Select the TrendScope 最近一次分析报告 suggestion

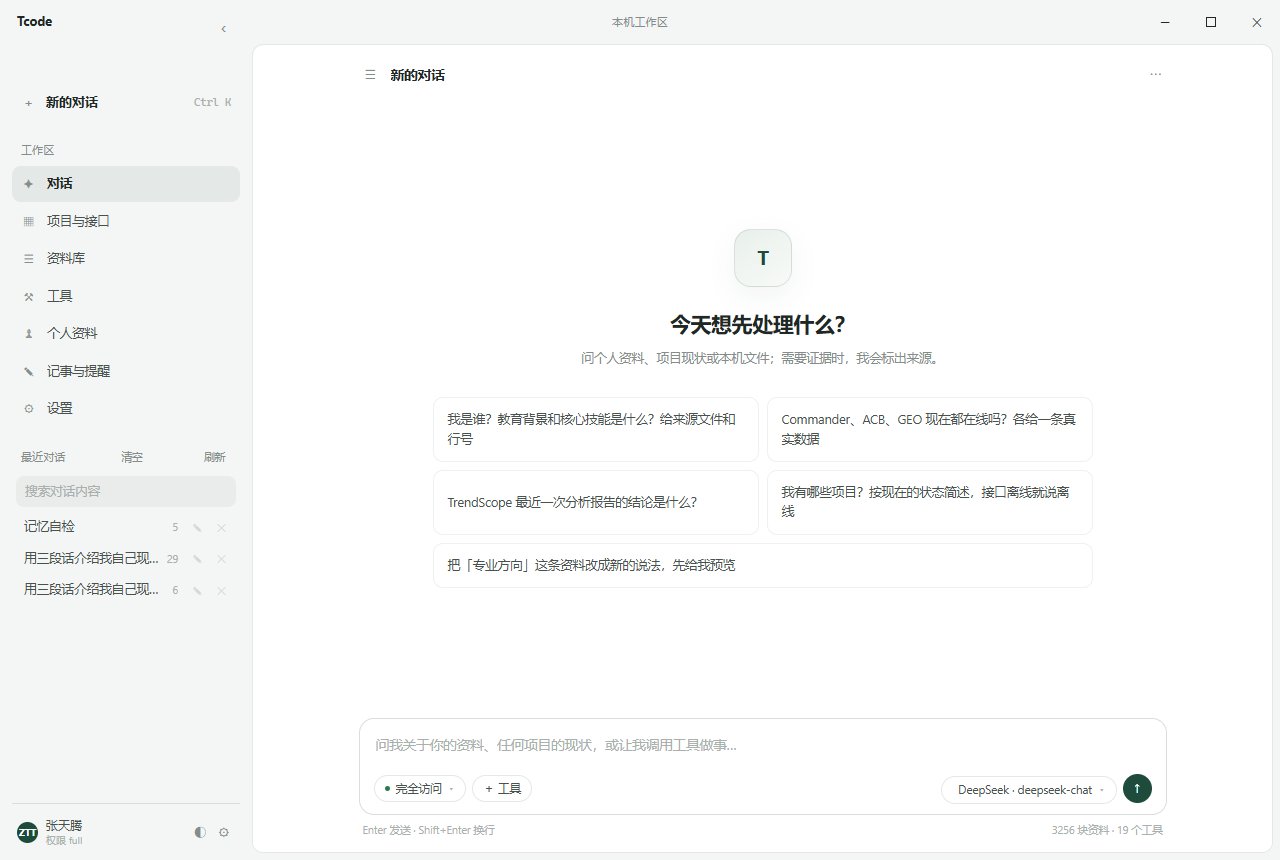point(596,502)
